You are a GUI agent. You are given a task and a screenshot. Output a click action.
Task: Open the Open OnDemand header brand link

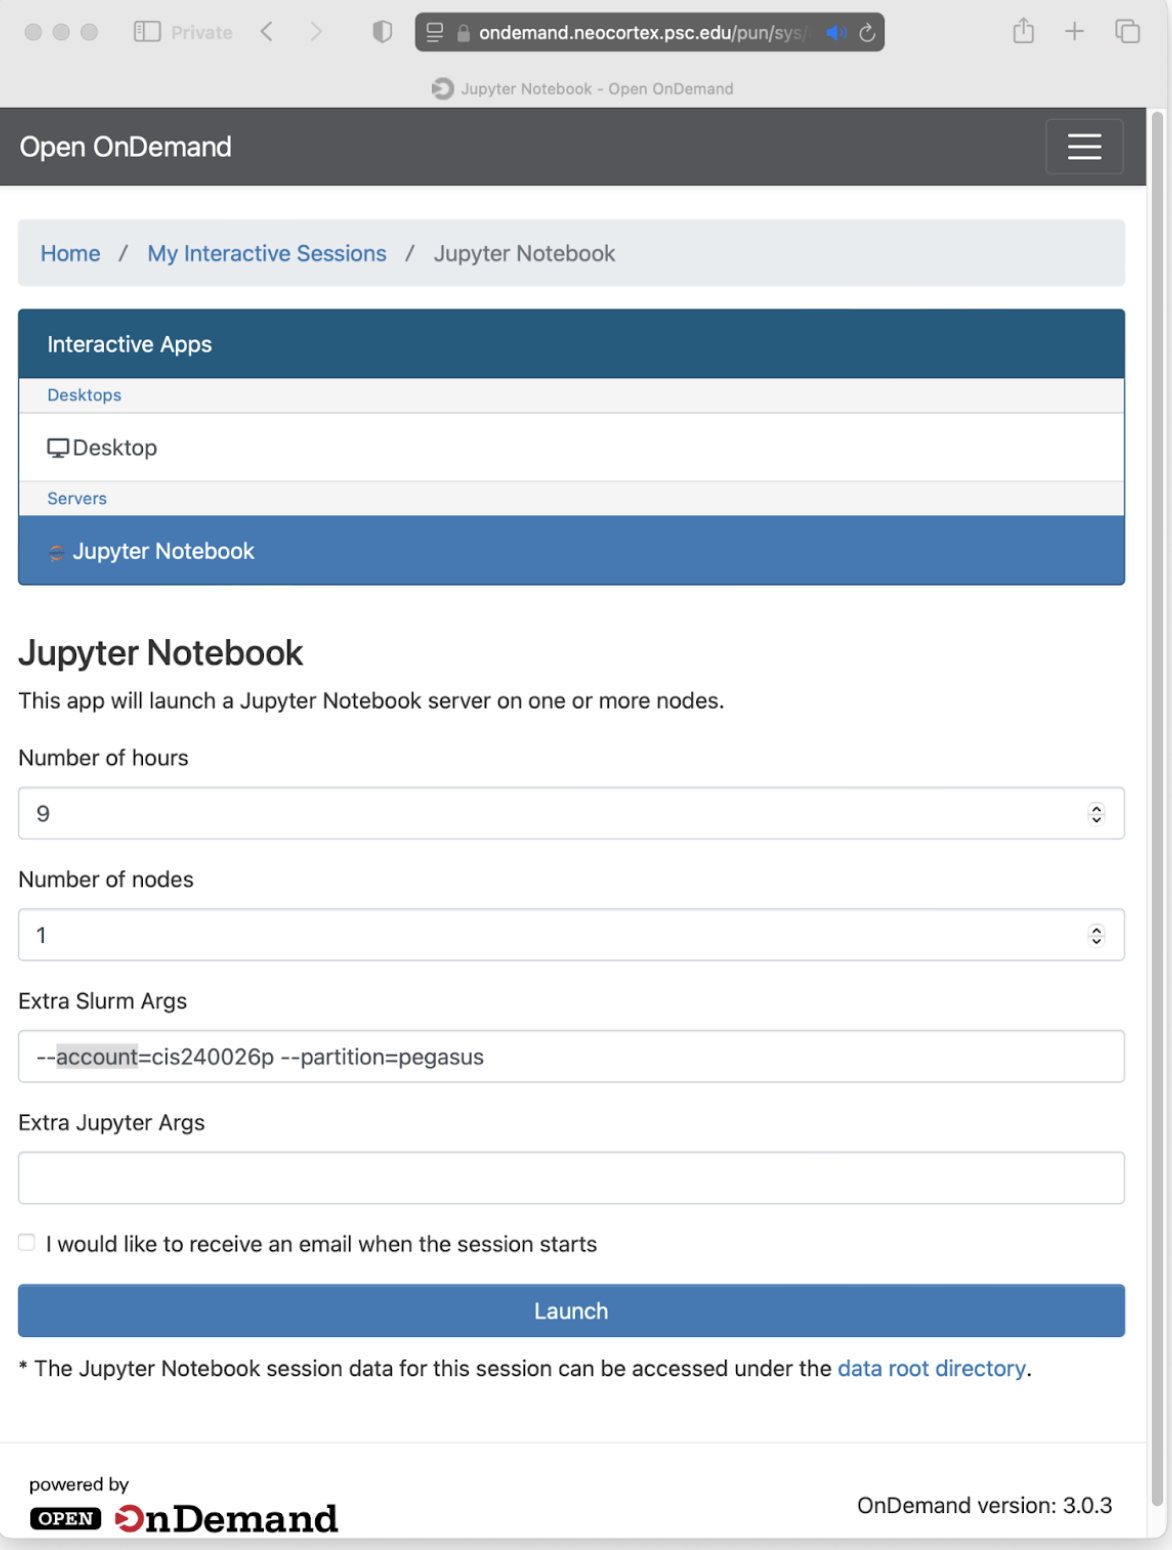click(x=126, y=147)
